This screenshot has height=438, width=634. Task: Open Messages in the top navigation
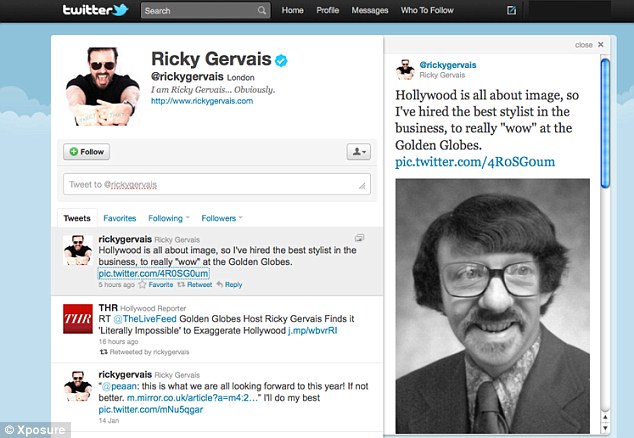(x=370, y=10)
